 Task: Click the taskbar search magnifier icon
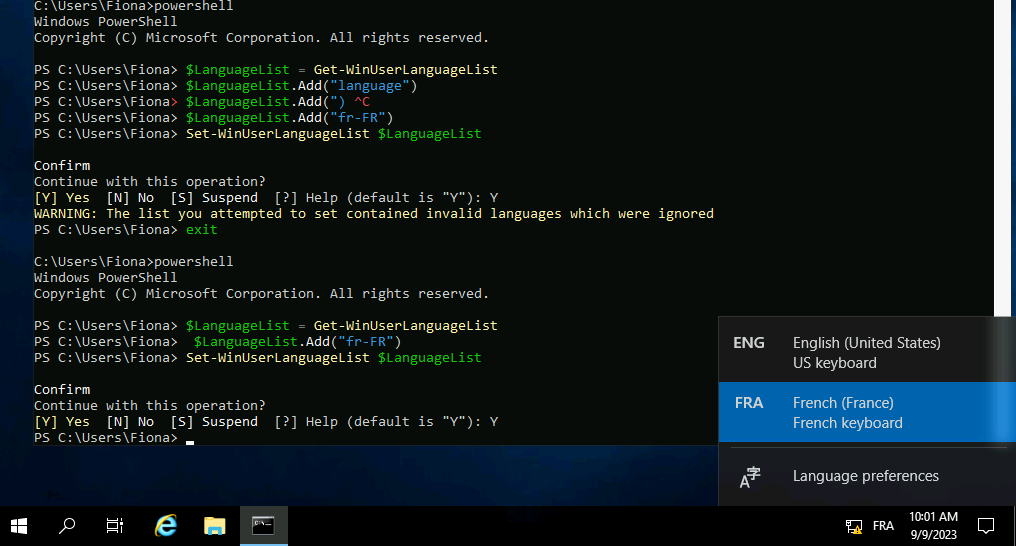click(67, 526)
